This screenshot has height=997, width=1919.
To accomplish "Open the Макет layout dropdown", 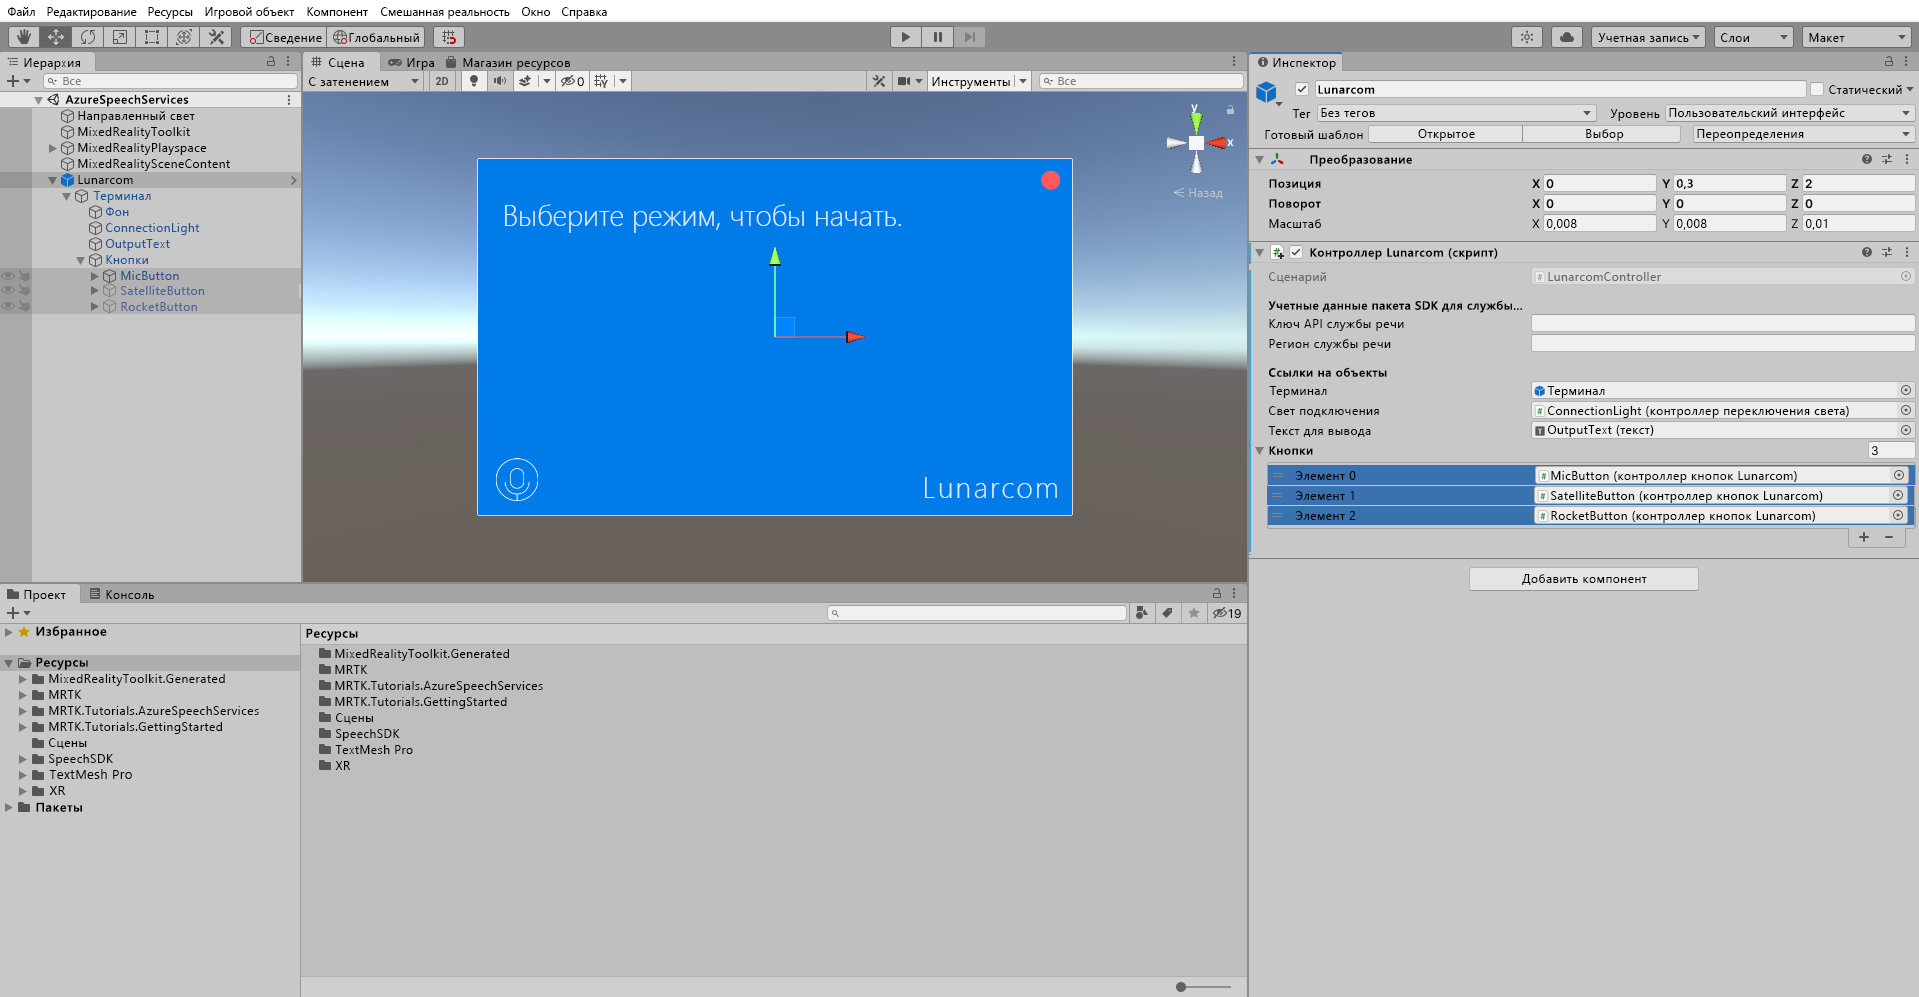I will point(1857,37).
